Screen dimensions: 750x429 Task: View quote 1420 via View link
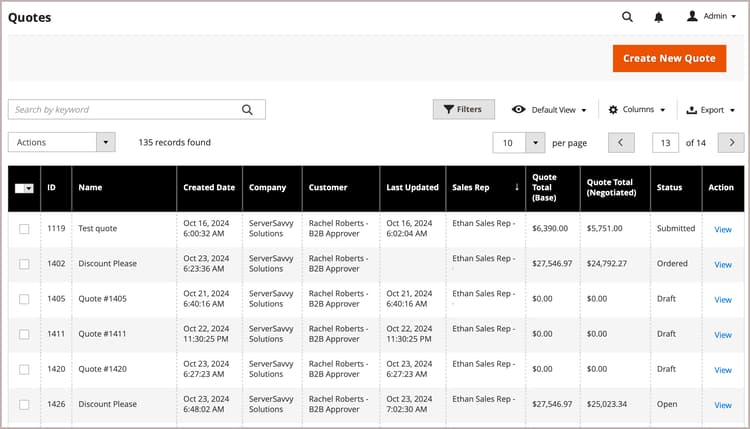[723, 370]
